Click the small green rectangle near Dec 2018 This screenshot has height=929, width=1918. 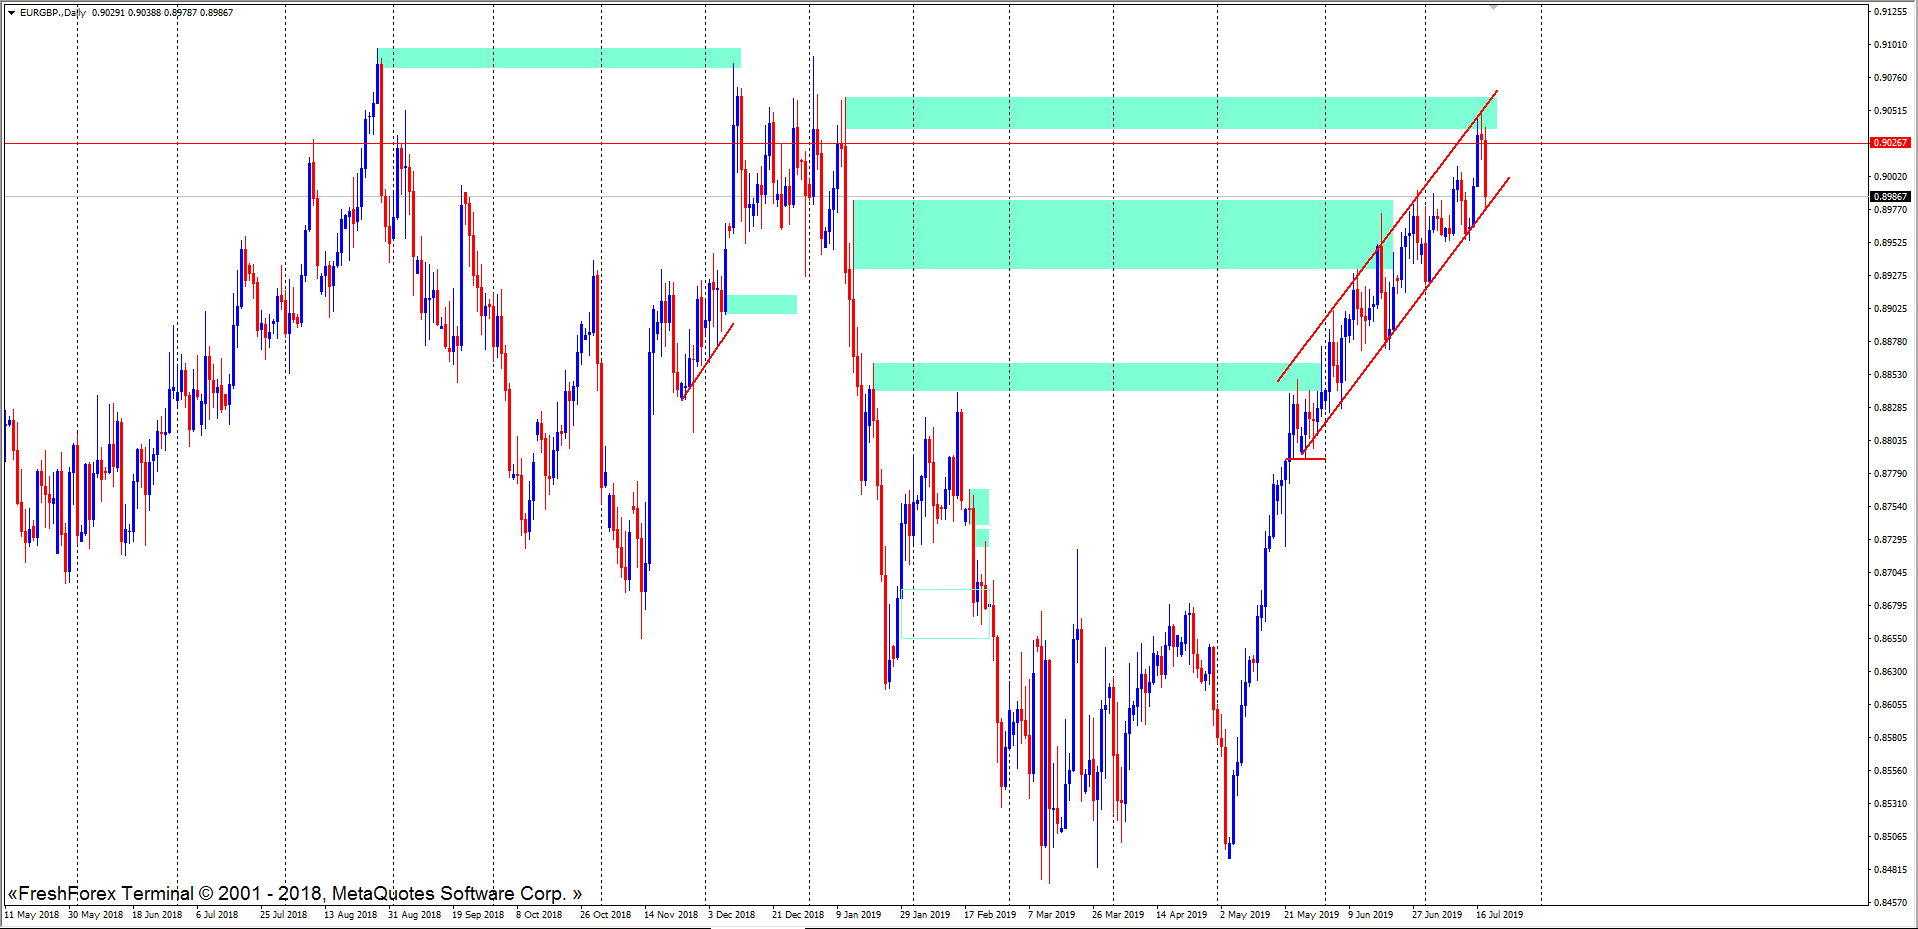[x=762, y=304]
